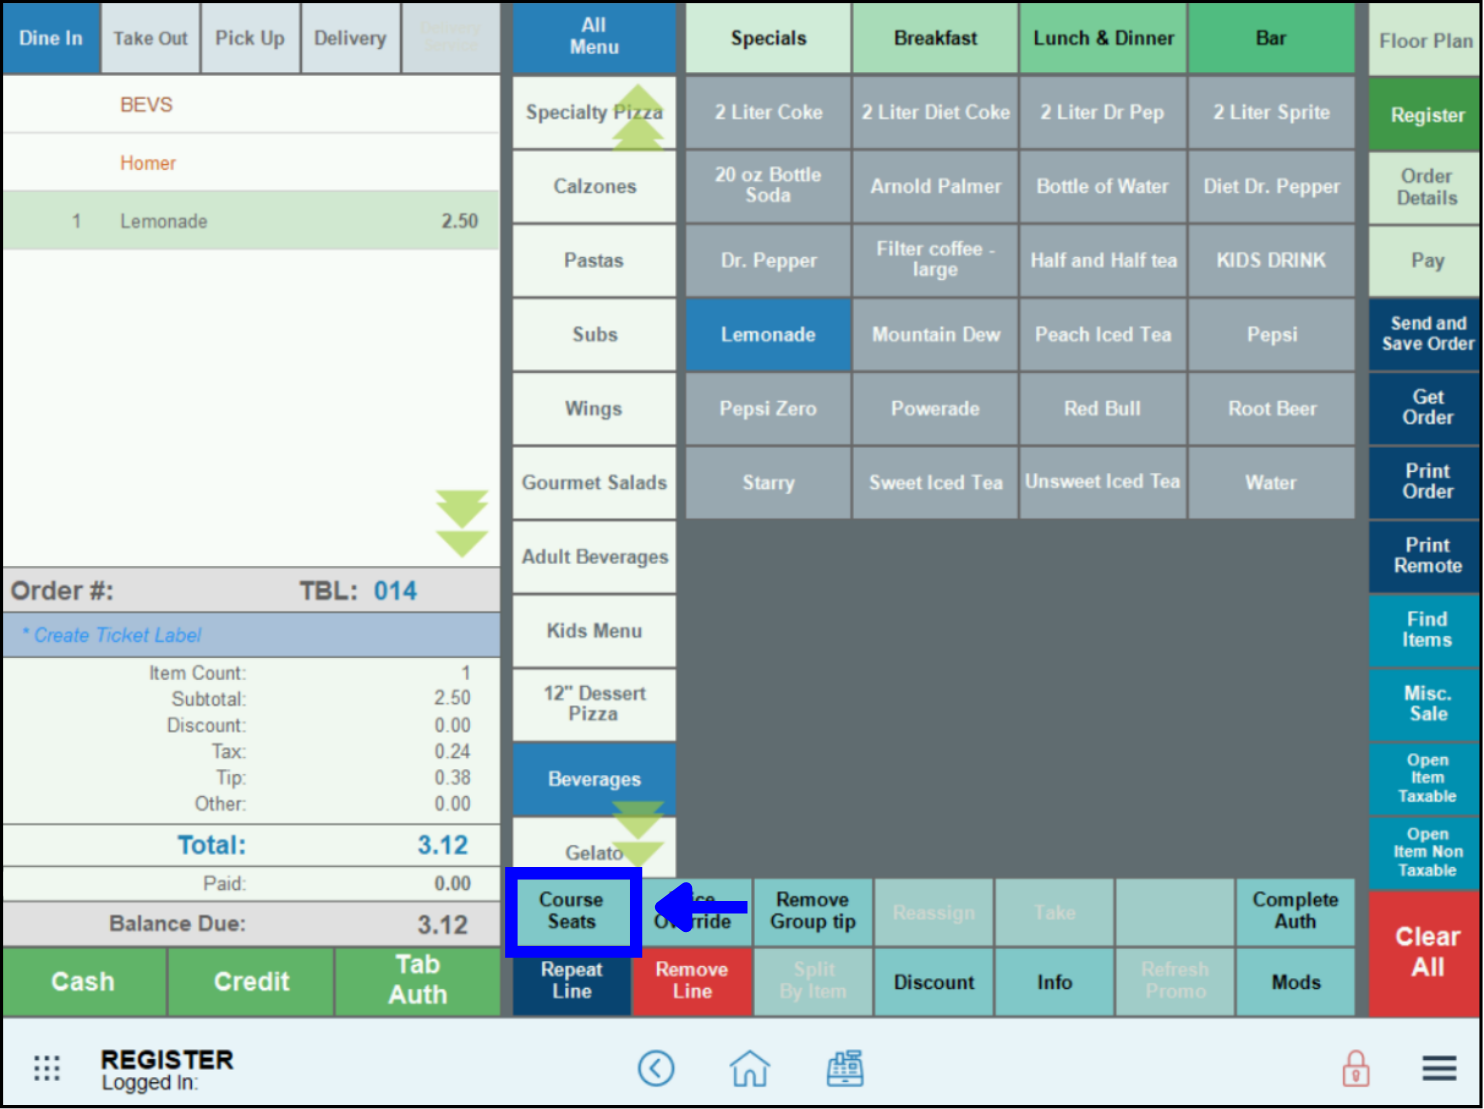Switch the order type to Take Out
The height and width of the screenshot is (1109, 1484).
click(x=150, y=38)
